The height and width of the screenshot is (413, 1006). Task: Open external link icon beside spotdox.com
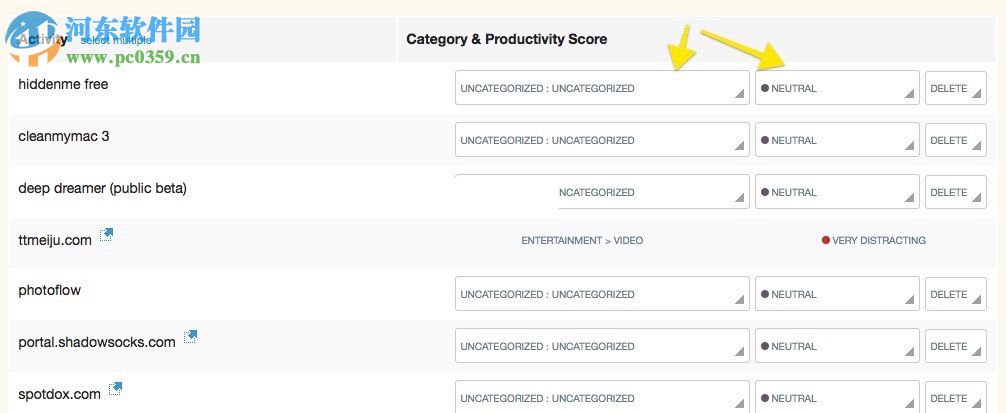pos(115,388)
